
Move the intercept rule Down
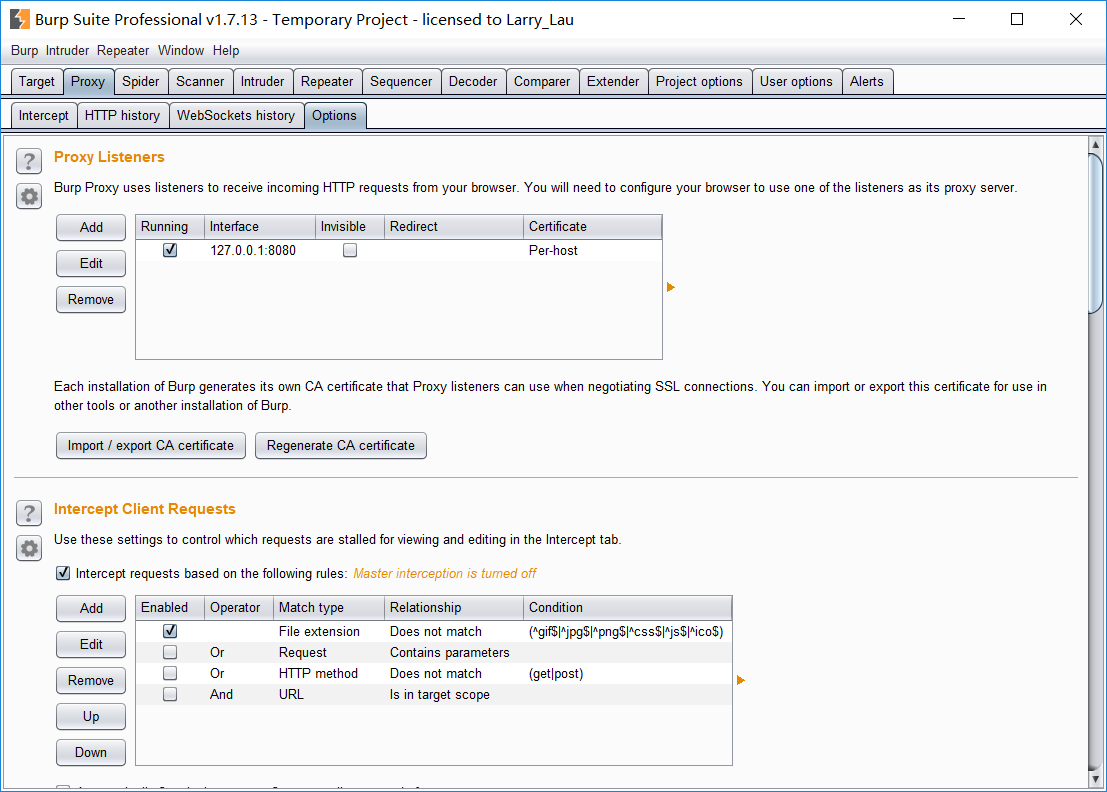[91, 752]
